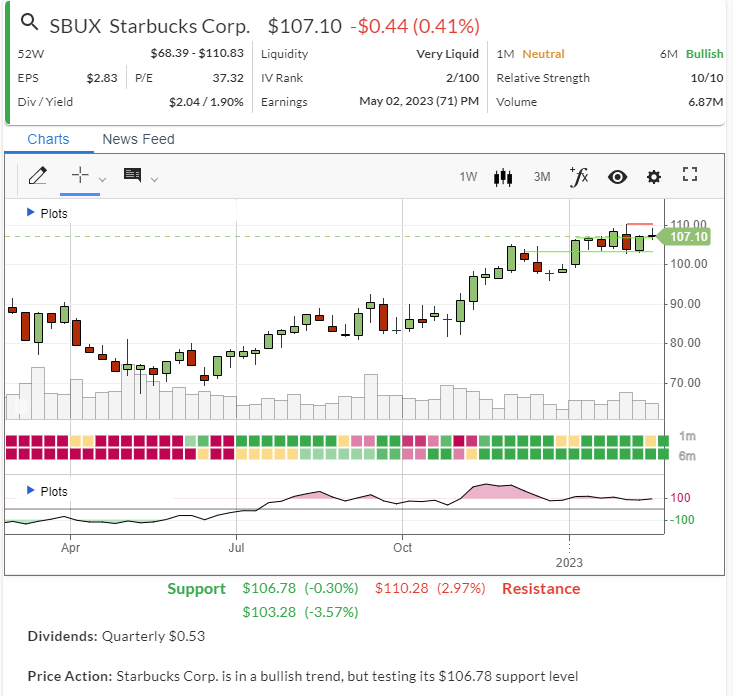The height and width of the screenshot is (696, 733).
Task: Click the Oct label on time axis
Action: 402,547
